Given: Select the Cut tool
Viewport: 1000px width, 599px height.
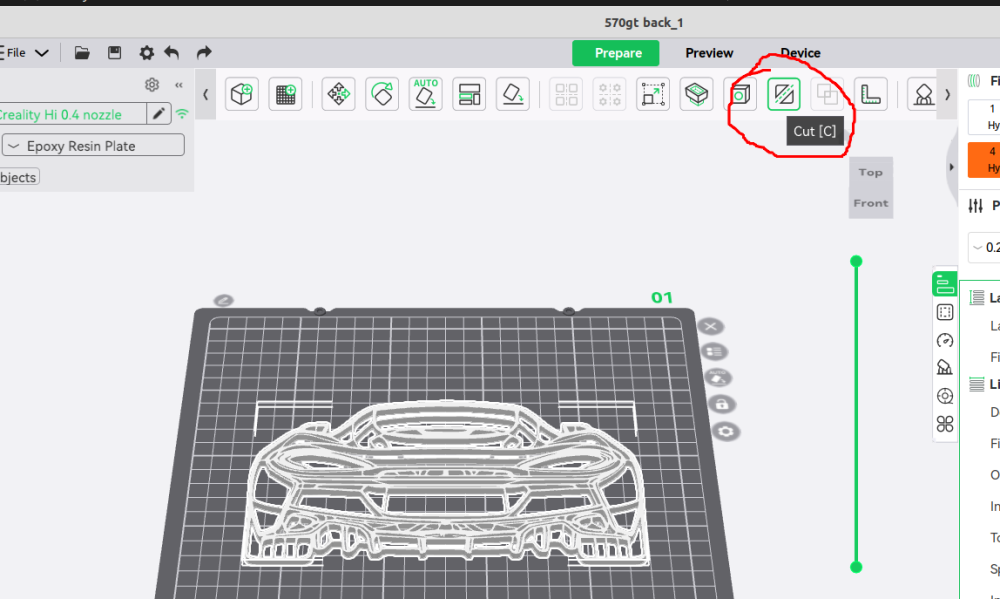Looking at the screenshot, I should [783, 94].
